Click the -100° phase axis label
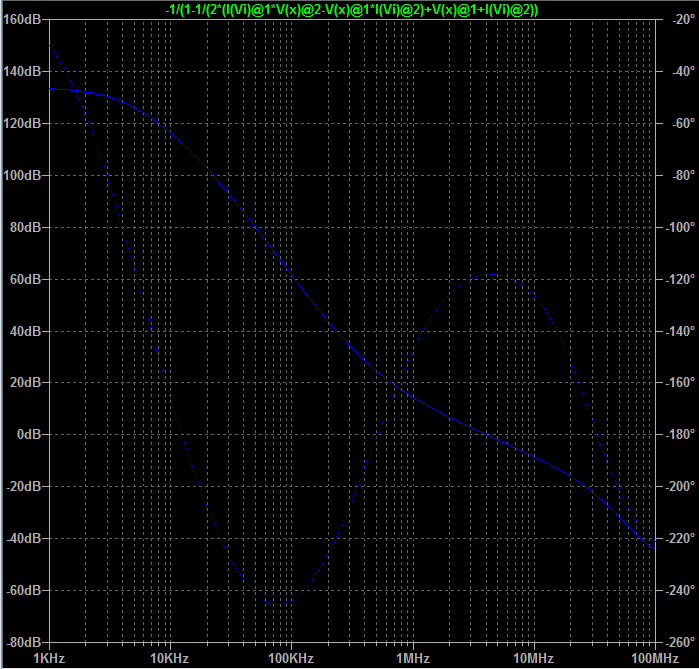The height and width of the screenshot is (669, 699). 680,227
